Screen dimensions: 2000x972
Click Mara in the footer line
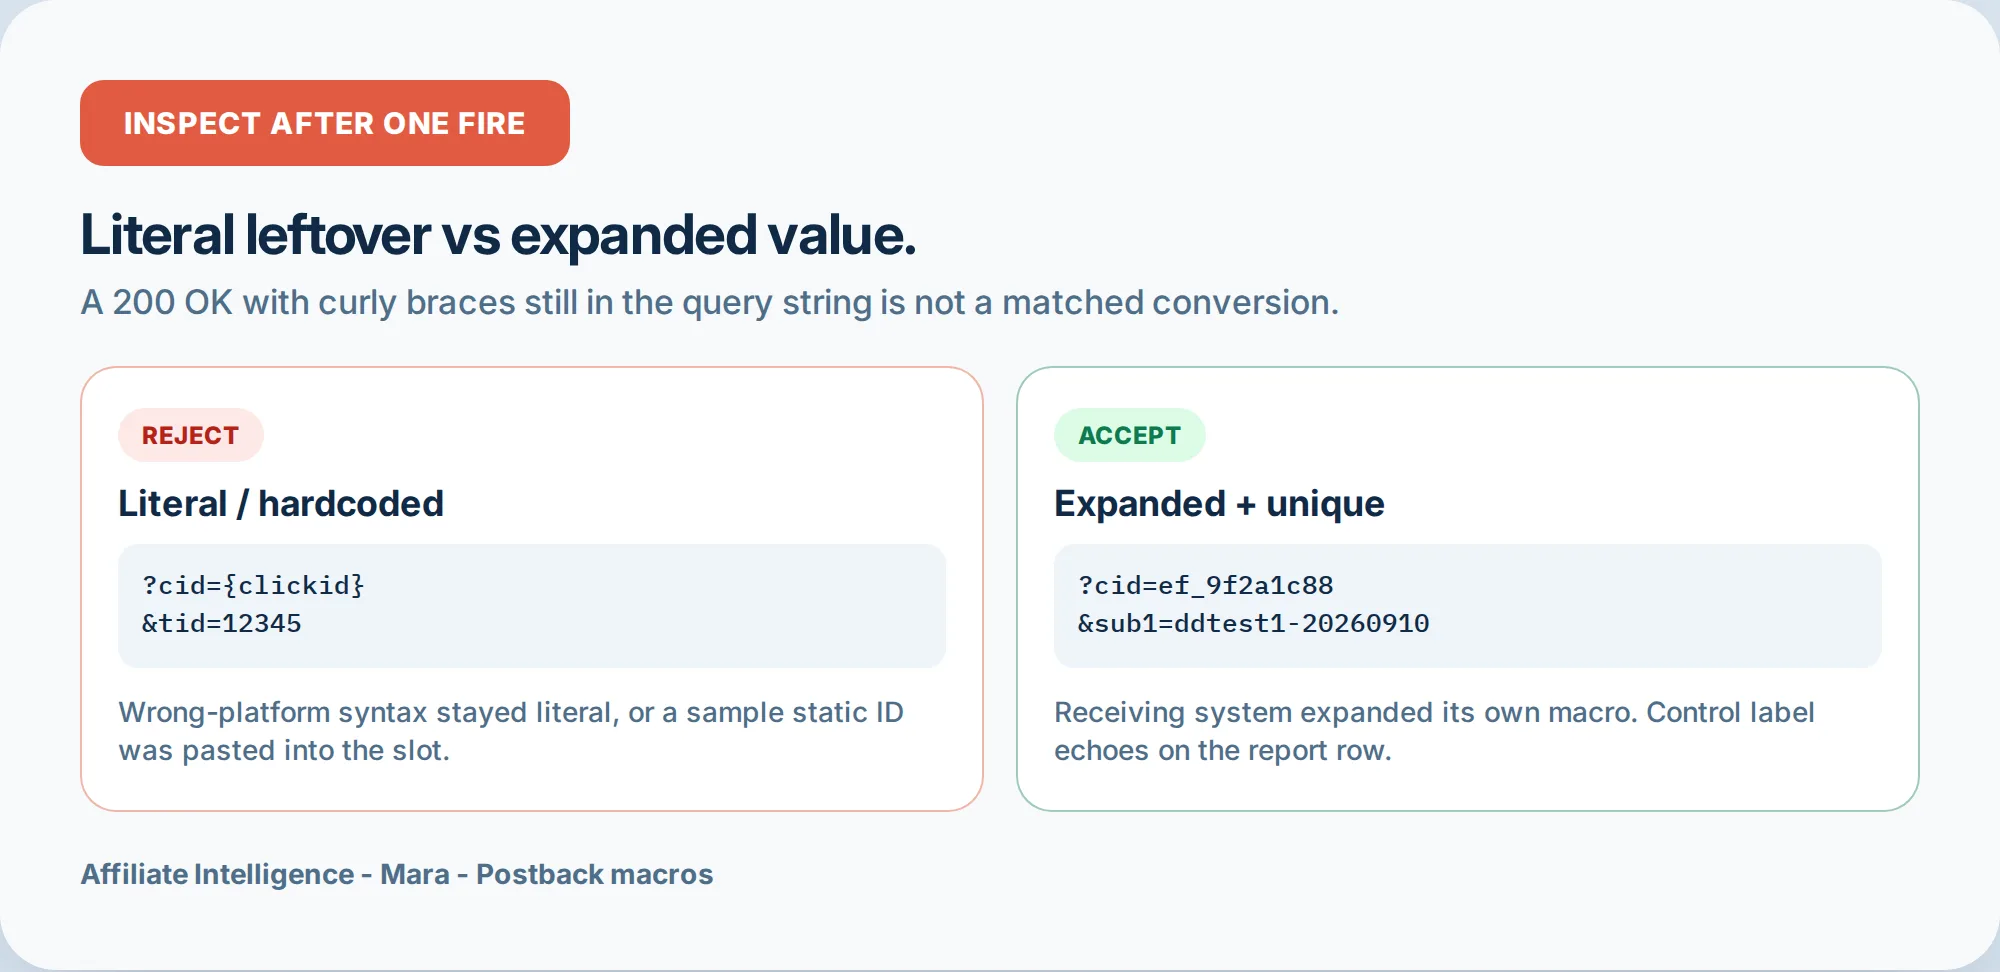(415, 874)
